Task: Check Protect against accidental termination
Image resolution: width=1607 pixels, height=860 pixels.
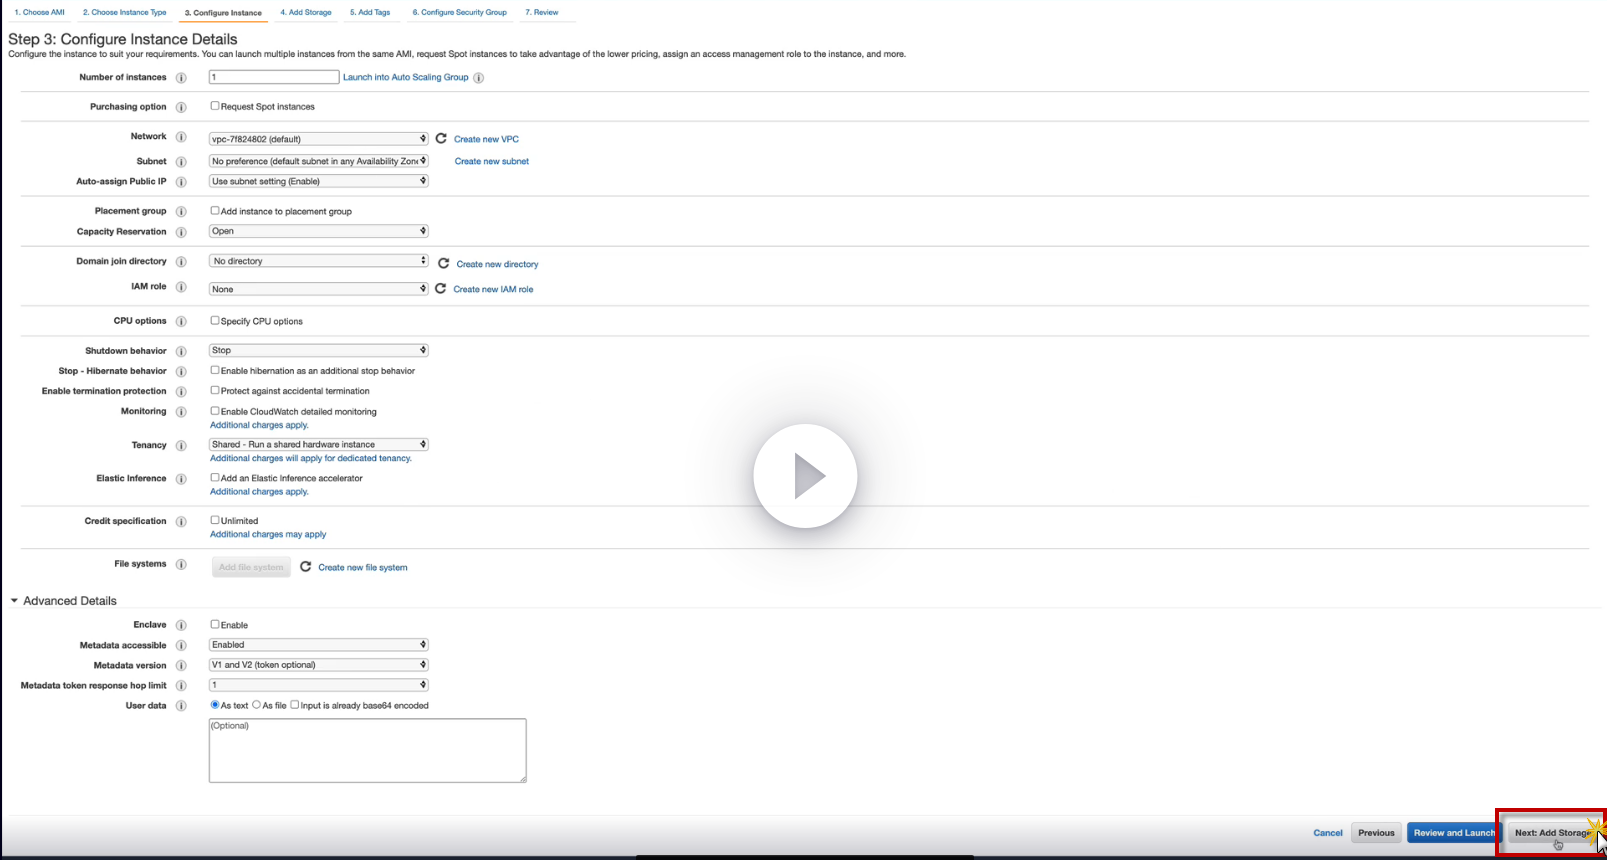Action: coord(214,390)
